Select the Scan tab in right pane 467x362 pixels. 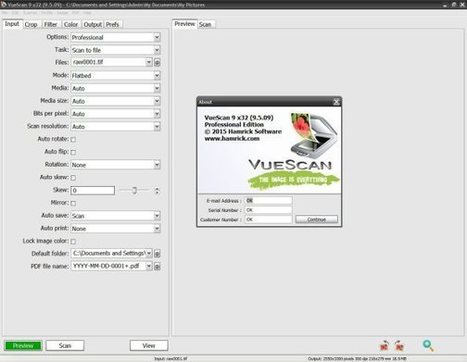[x=205, y=24]
